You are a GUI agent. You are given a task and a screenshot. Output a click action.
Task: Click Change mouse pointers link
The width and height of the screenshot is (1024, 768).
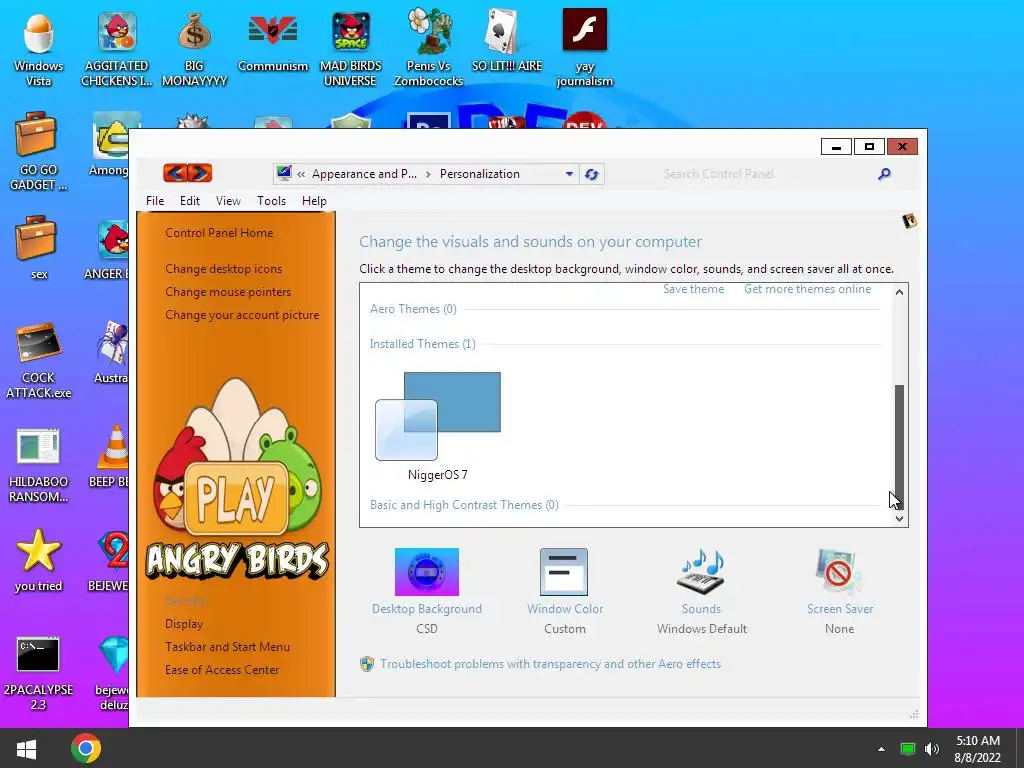[228, 292]
